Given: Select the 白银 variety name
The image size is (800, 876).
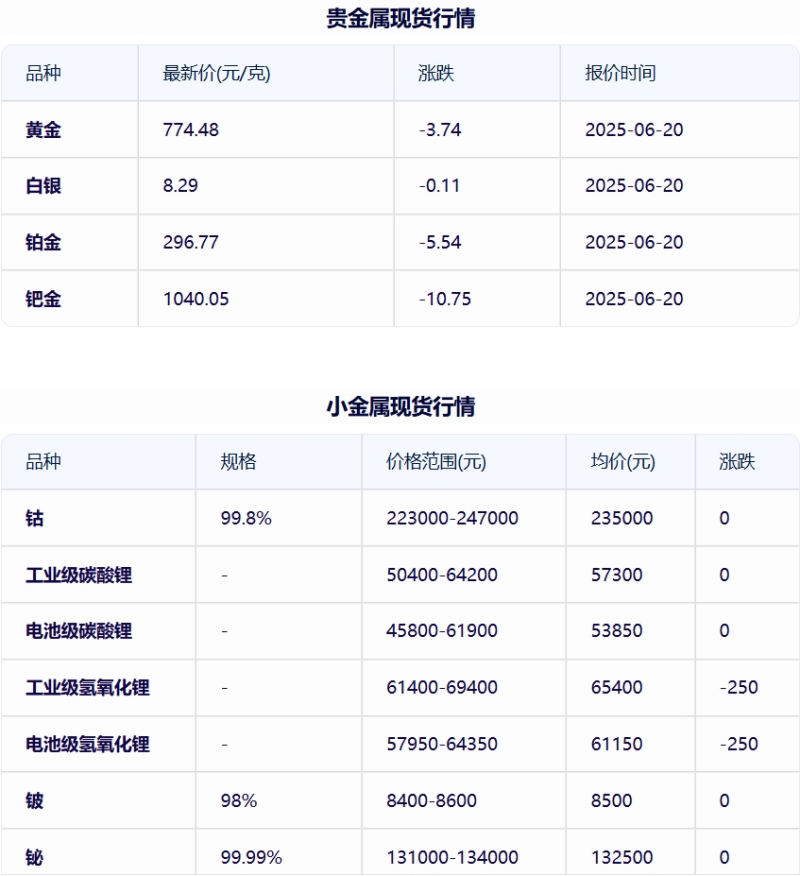Looking at the screenshot, I should pyautogui.click(x=43, y=185).
